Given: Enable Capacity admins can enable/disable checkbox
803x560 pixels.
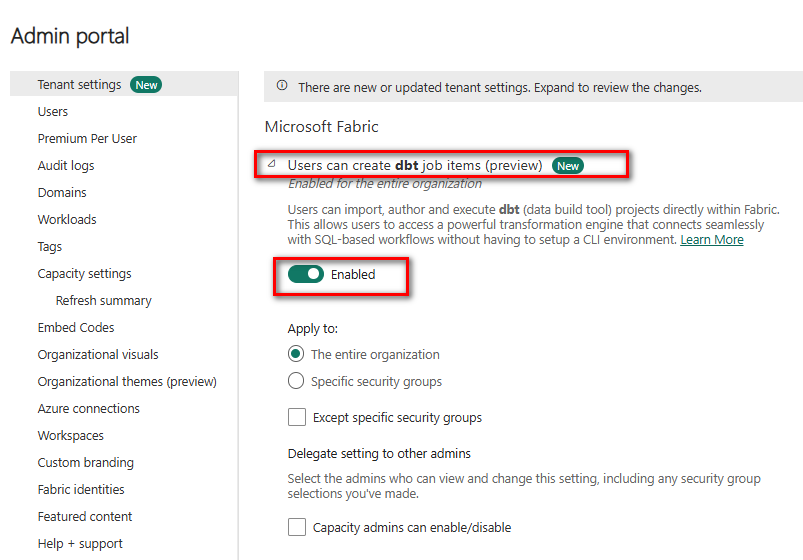Looking at the screenshot, I should coord(297,527).
